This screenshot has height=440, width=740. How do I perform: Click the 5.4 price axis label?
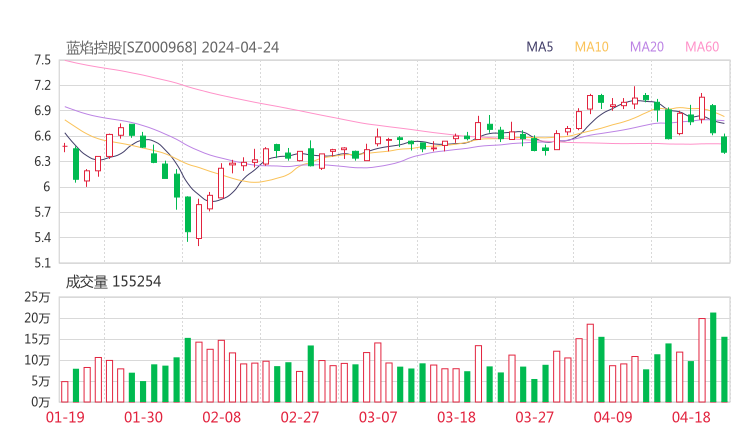(42, 237)
